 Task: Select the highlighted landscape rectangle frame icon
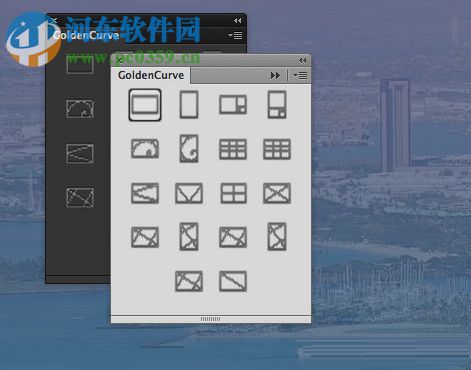tap(145, 105)
